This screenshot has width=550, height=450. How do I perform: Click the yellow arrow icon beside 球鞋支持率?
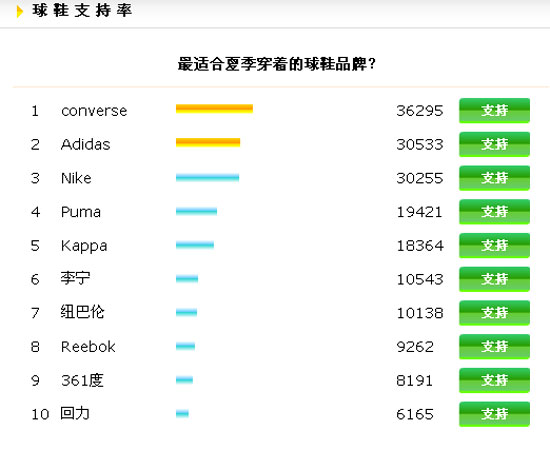tap(20, 11)
